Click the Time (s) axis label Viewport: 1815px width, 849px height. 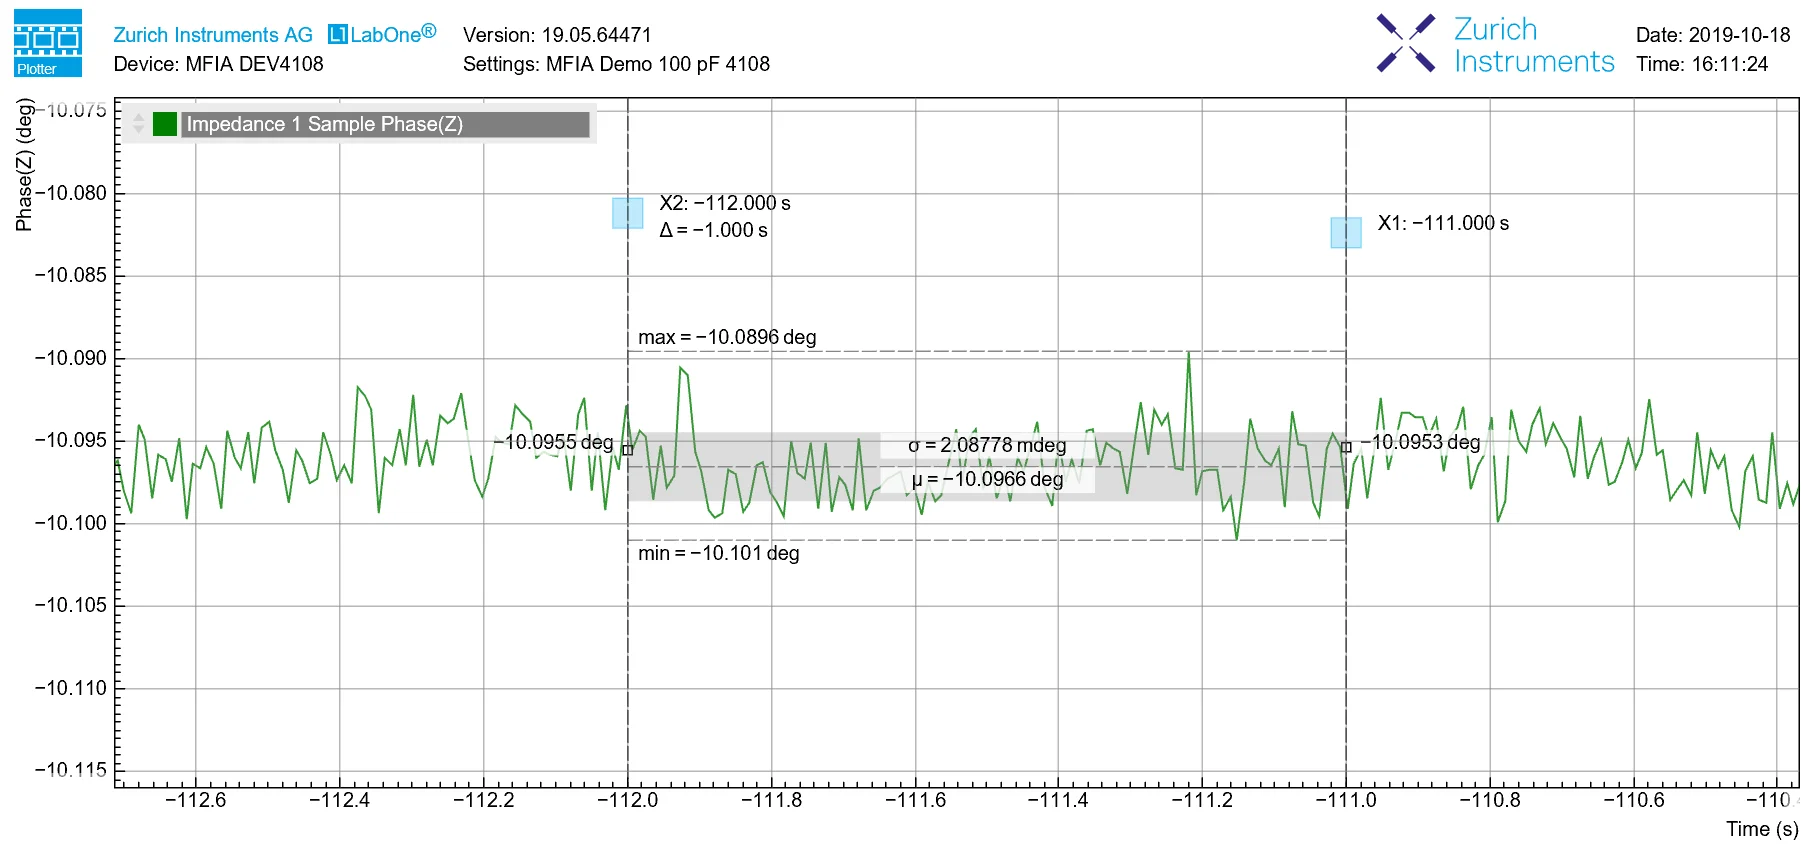[1762, 829]
